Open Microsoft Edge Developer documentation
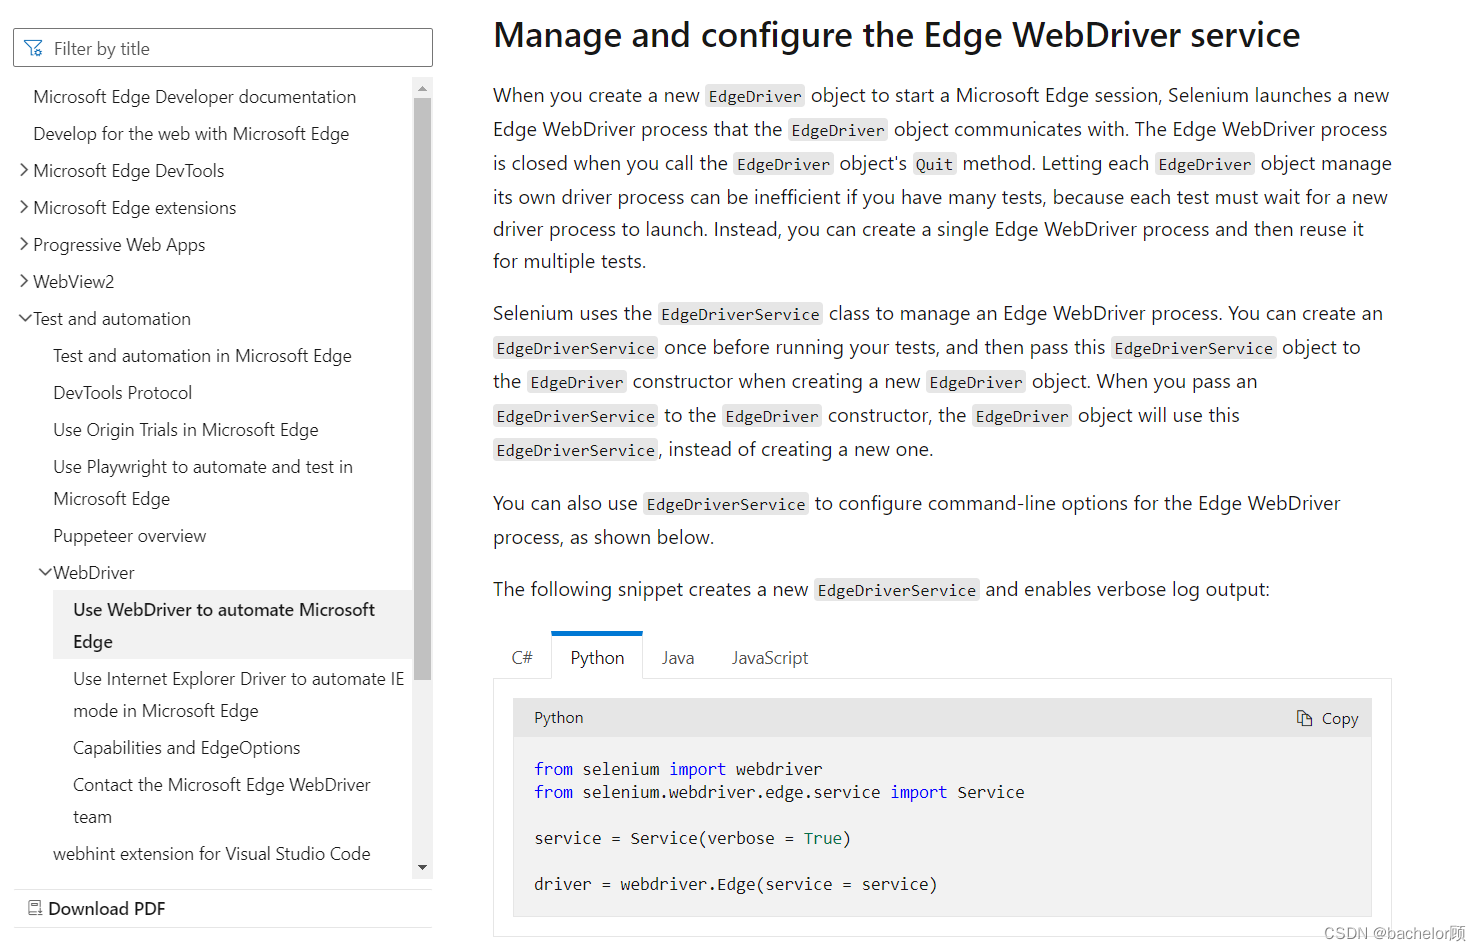The image size is (1481, 951). point(195,96)
